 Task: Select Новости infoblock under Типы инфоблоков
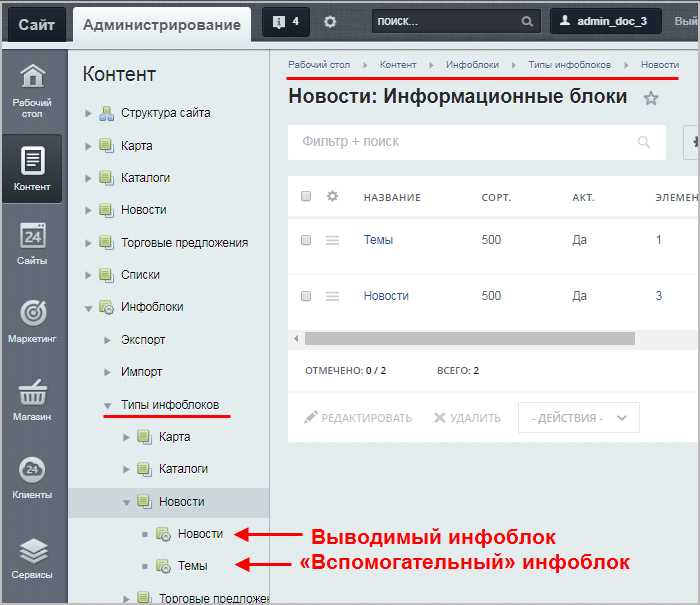pos(200,534)
